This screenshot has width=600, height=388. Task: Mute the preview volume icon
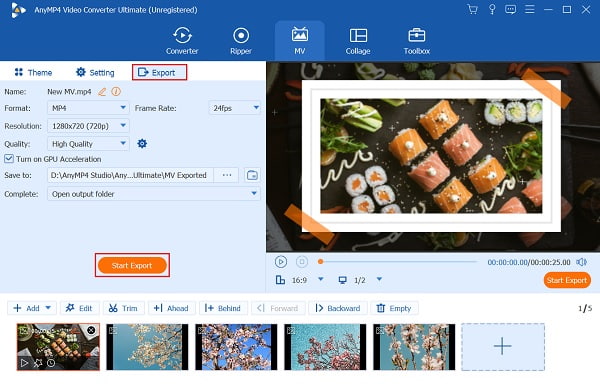click(581, 262)
